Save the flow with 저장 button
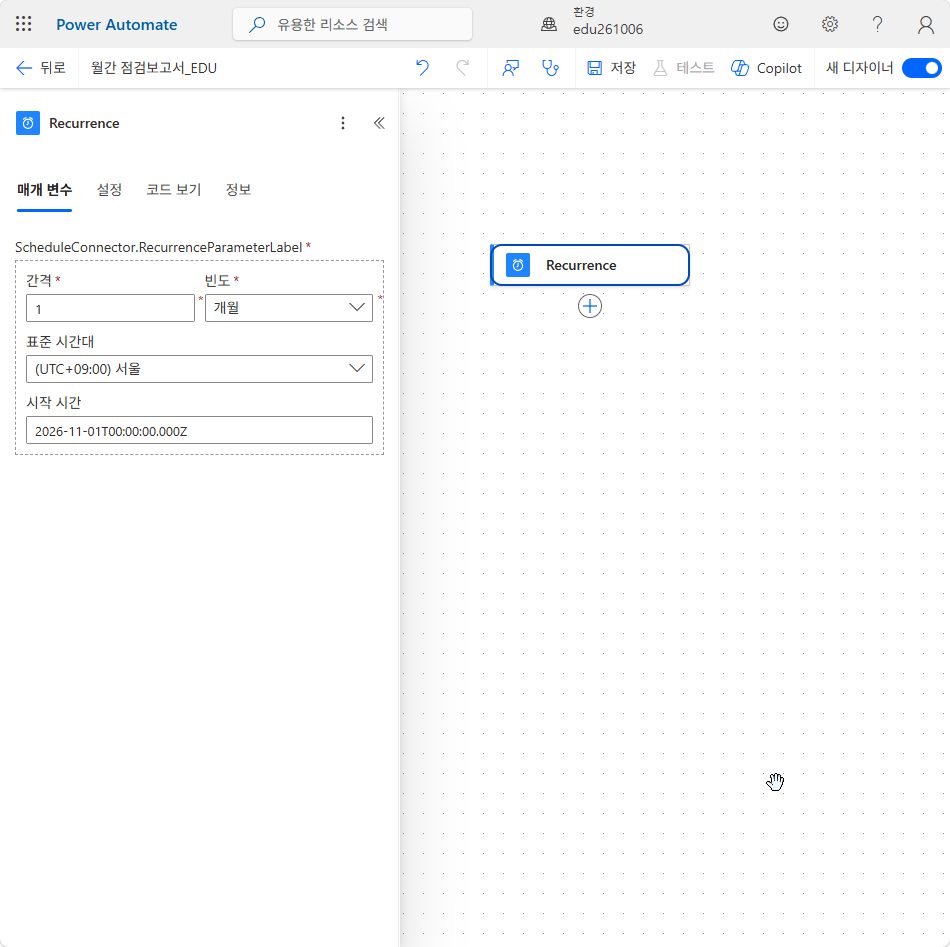The image size is (950, 947). (611, 68)
